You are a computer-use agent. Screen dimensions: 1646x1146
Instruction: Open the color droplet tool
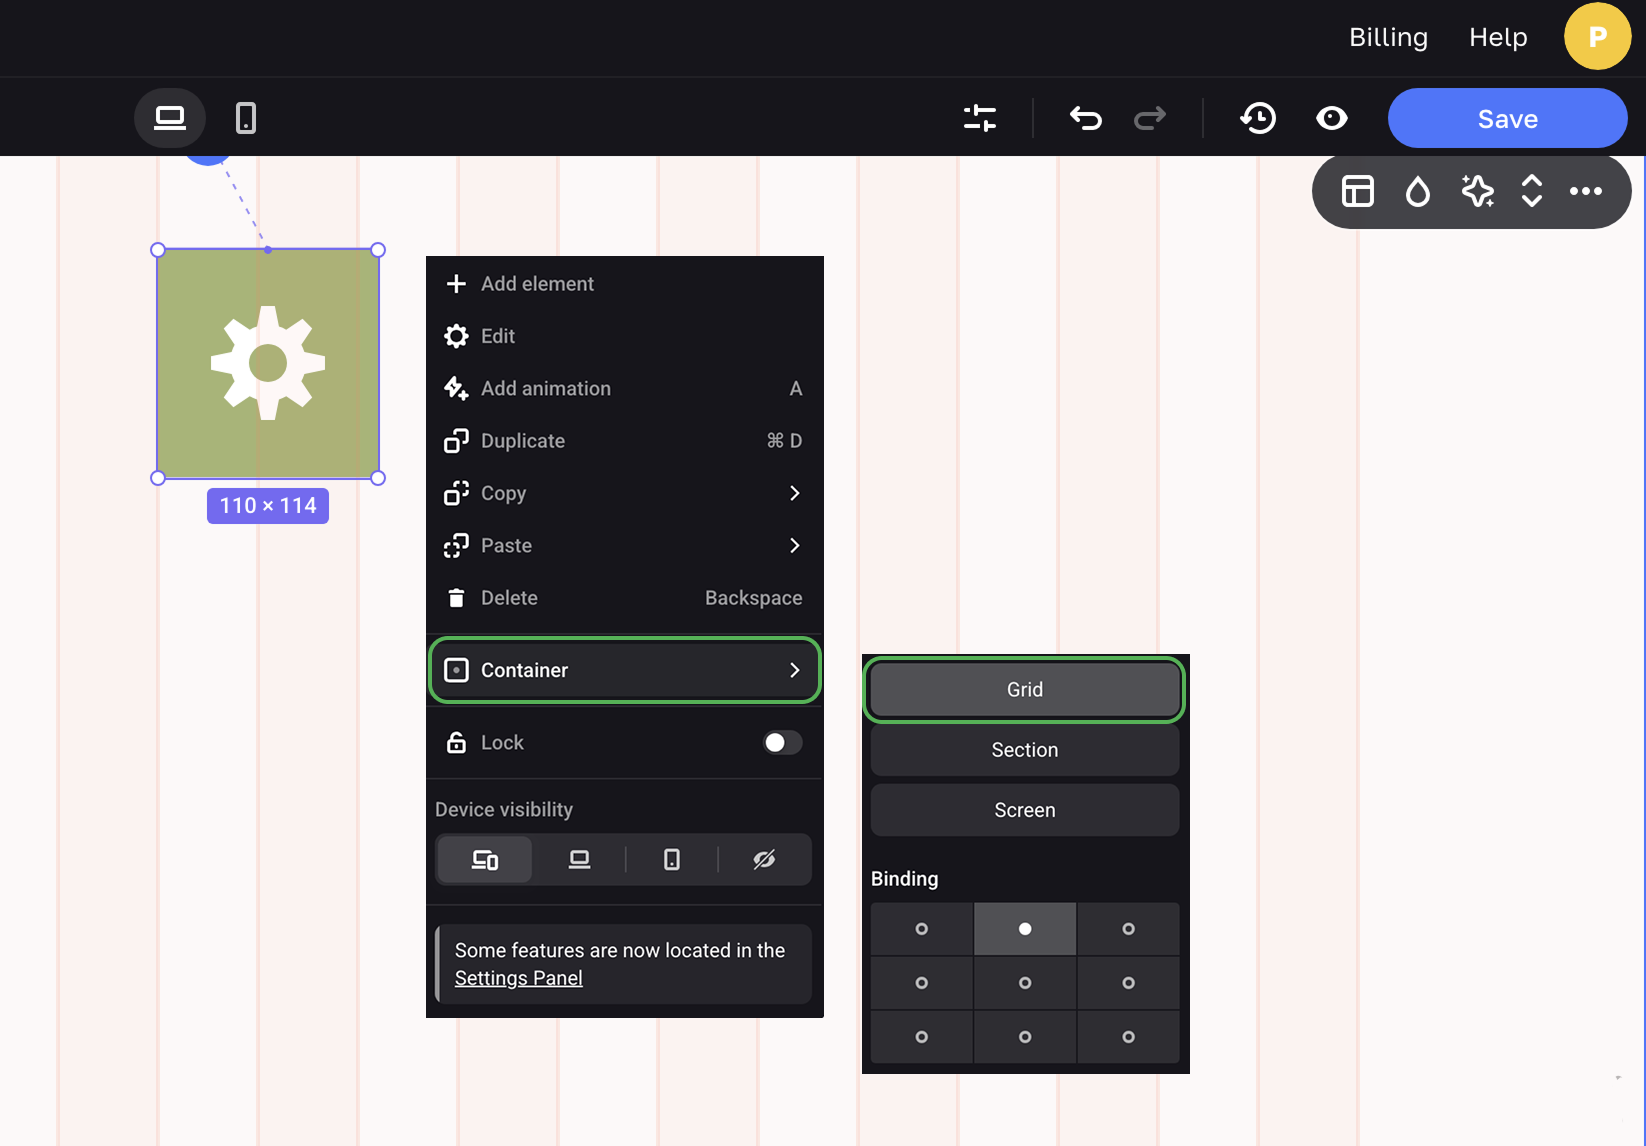[1417, 191]
